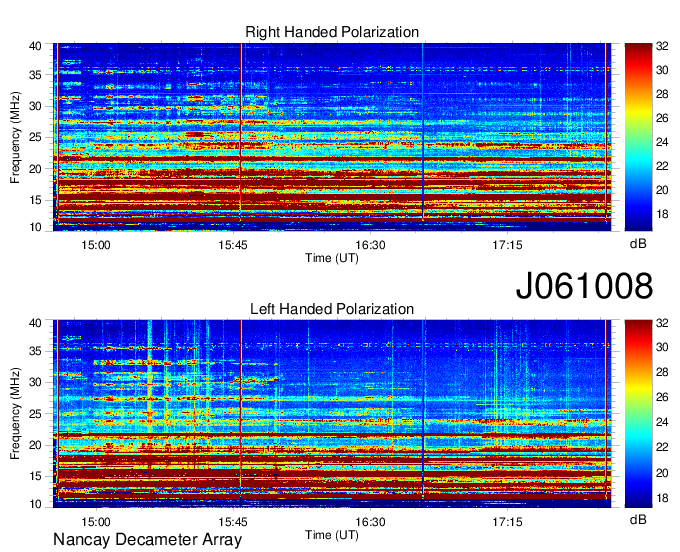Select the top spectrogram's color scale bar

[x=638, y=137]
